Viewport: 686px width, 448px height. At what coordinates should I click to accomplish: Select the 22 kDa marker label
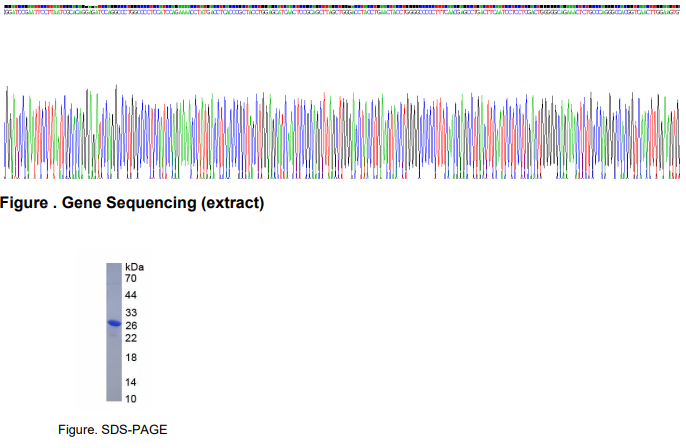(x=131, y=338)
